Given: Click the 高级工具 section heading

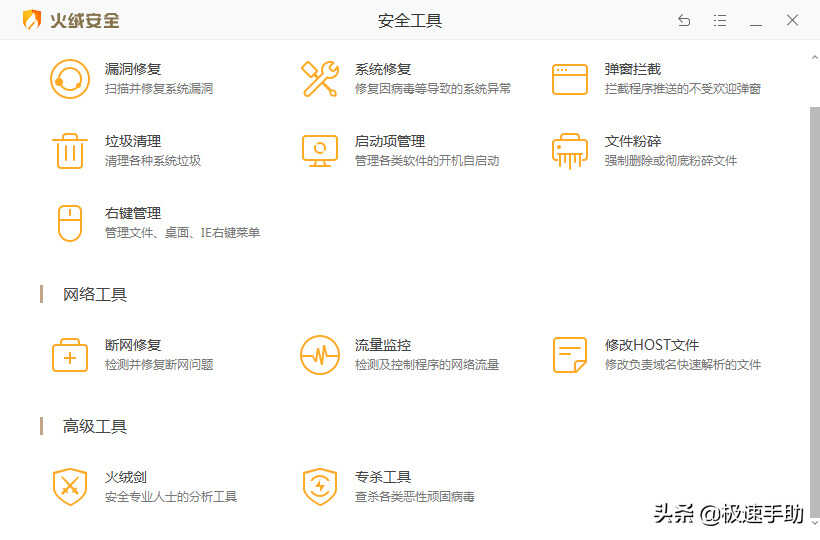Looking at the screenshot, I should (x=95, y=427).
